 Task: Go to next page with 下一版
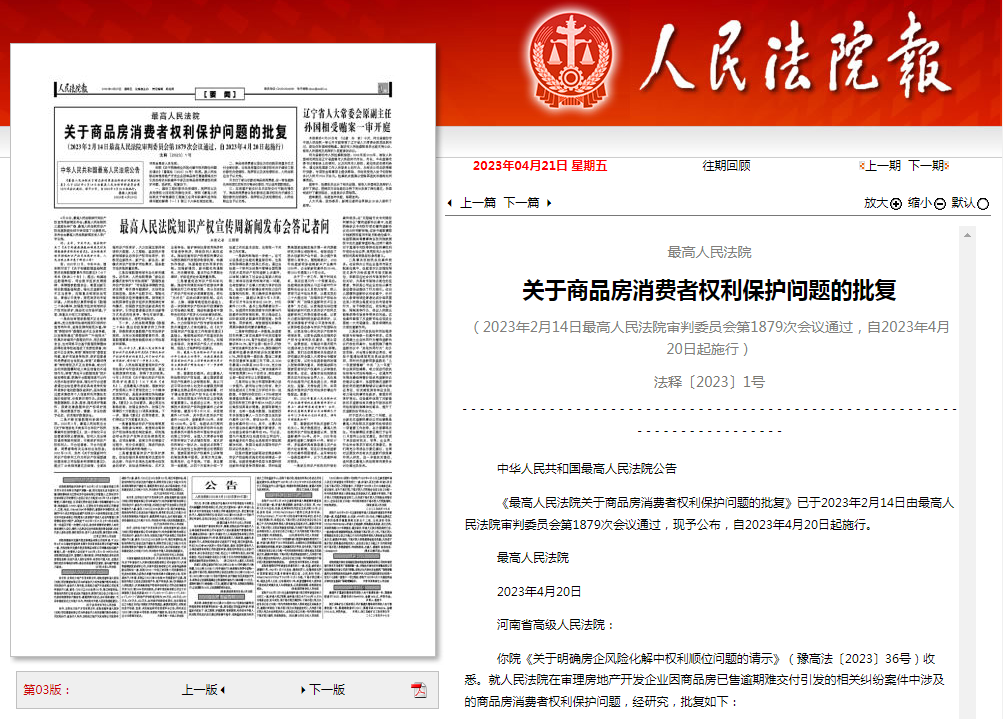pyautogui.click(x=327, y=690)
